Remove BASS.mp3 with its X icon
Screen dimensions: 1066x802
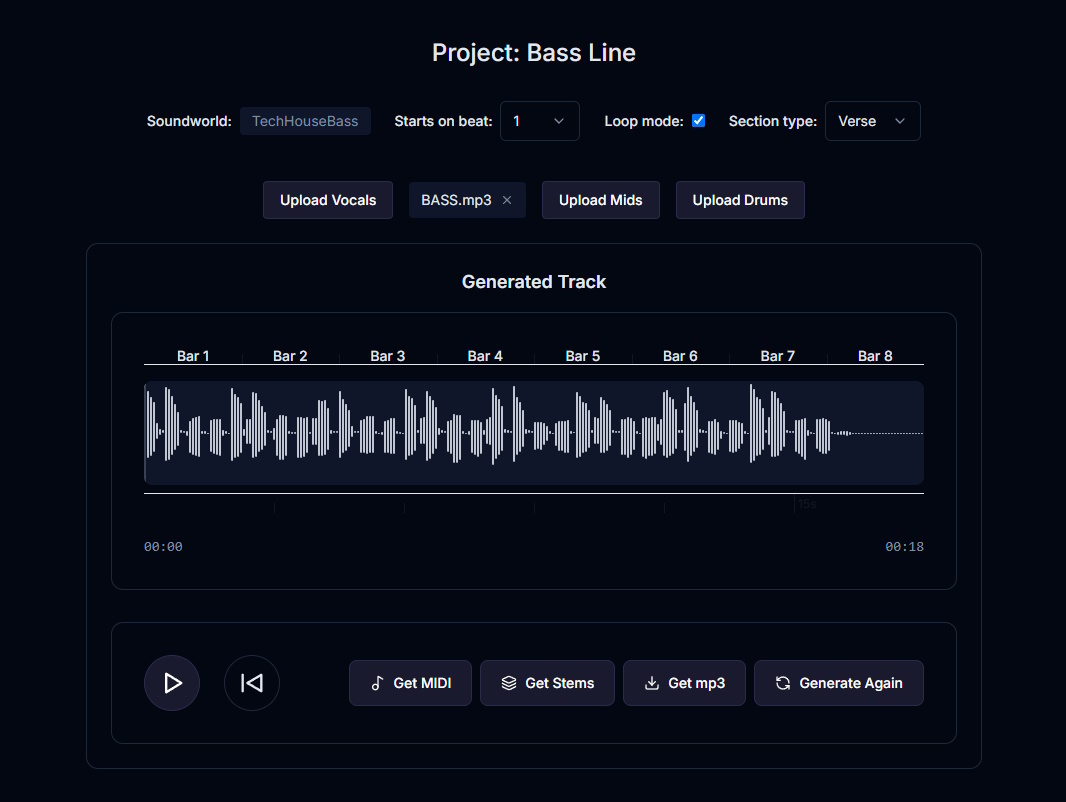508,199
